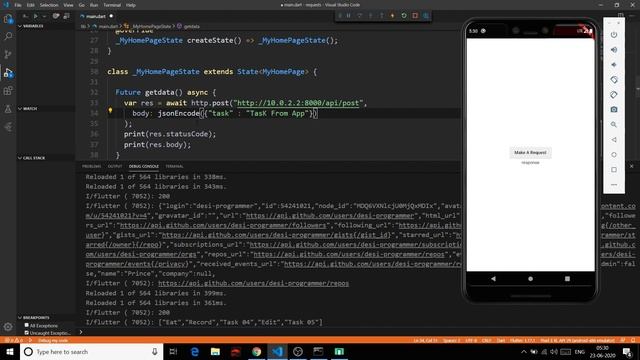The height and width of the screenshot is (360, 640).
Task: Open the Explorer view in activity bar
Action: pyautogui.click(x=8, y=19)
